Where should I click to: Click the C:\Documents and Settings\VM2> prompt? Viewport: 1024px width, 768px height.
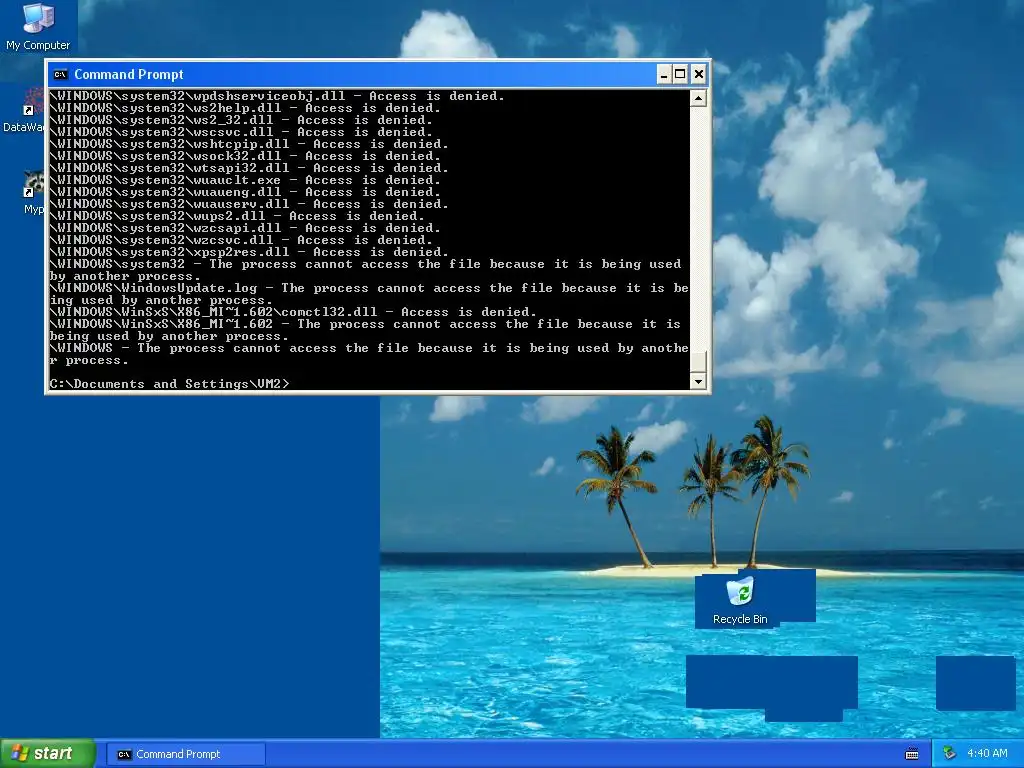[x=169, y=384]
